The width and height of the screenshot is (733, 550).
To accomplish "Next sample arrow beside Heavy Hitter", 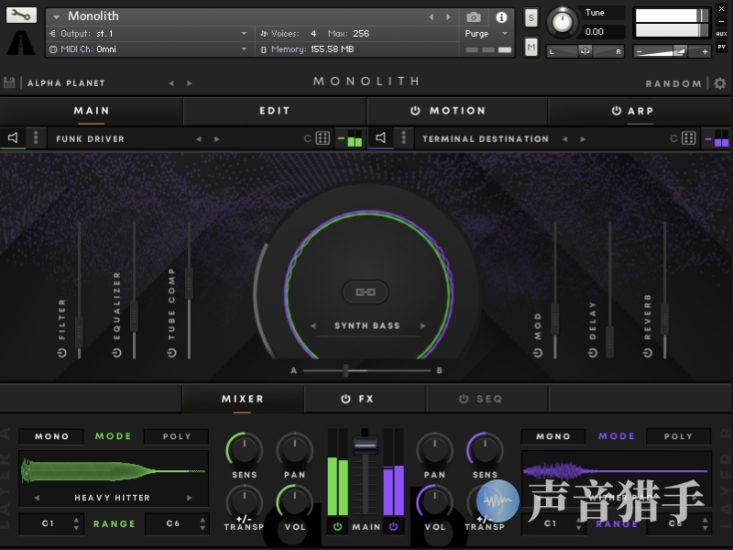I will (189, 498).
